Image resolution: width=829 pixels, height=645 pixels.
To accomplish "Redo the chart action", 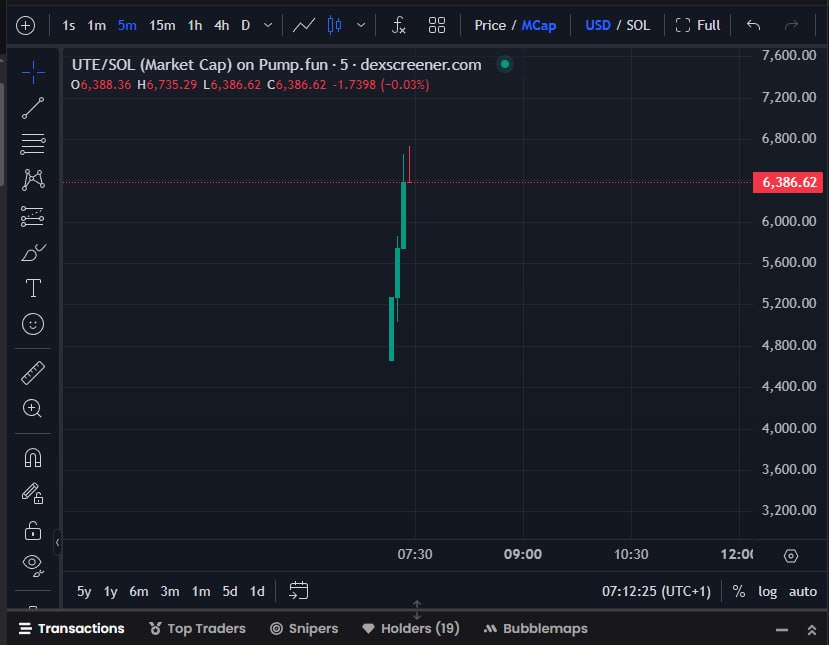I will [x=791, y=25].
